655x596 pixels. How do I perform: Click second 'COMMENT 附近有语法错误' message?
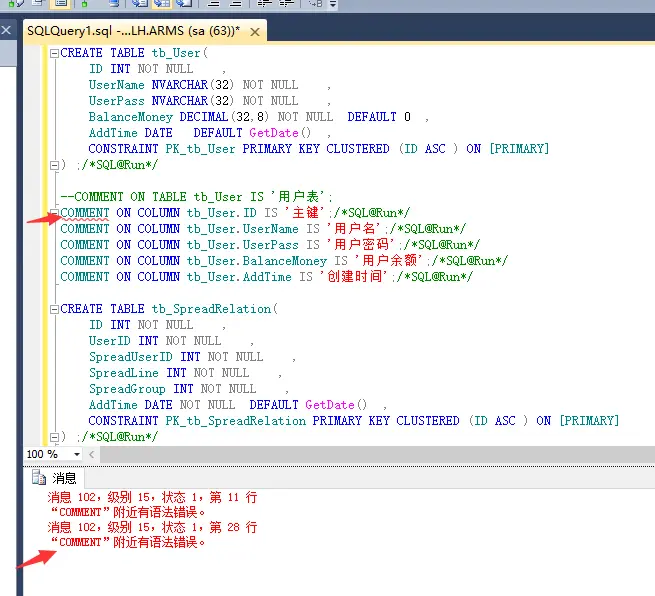[x=127, y=542]
